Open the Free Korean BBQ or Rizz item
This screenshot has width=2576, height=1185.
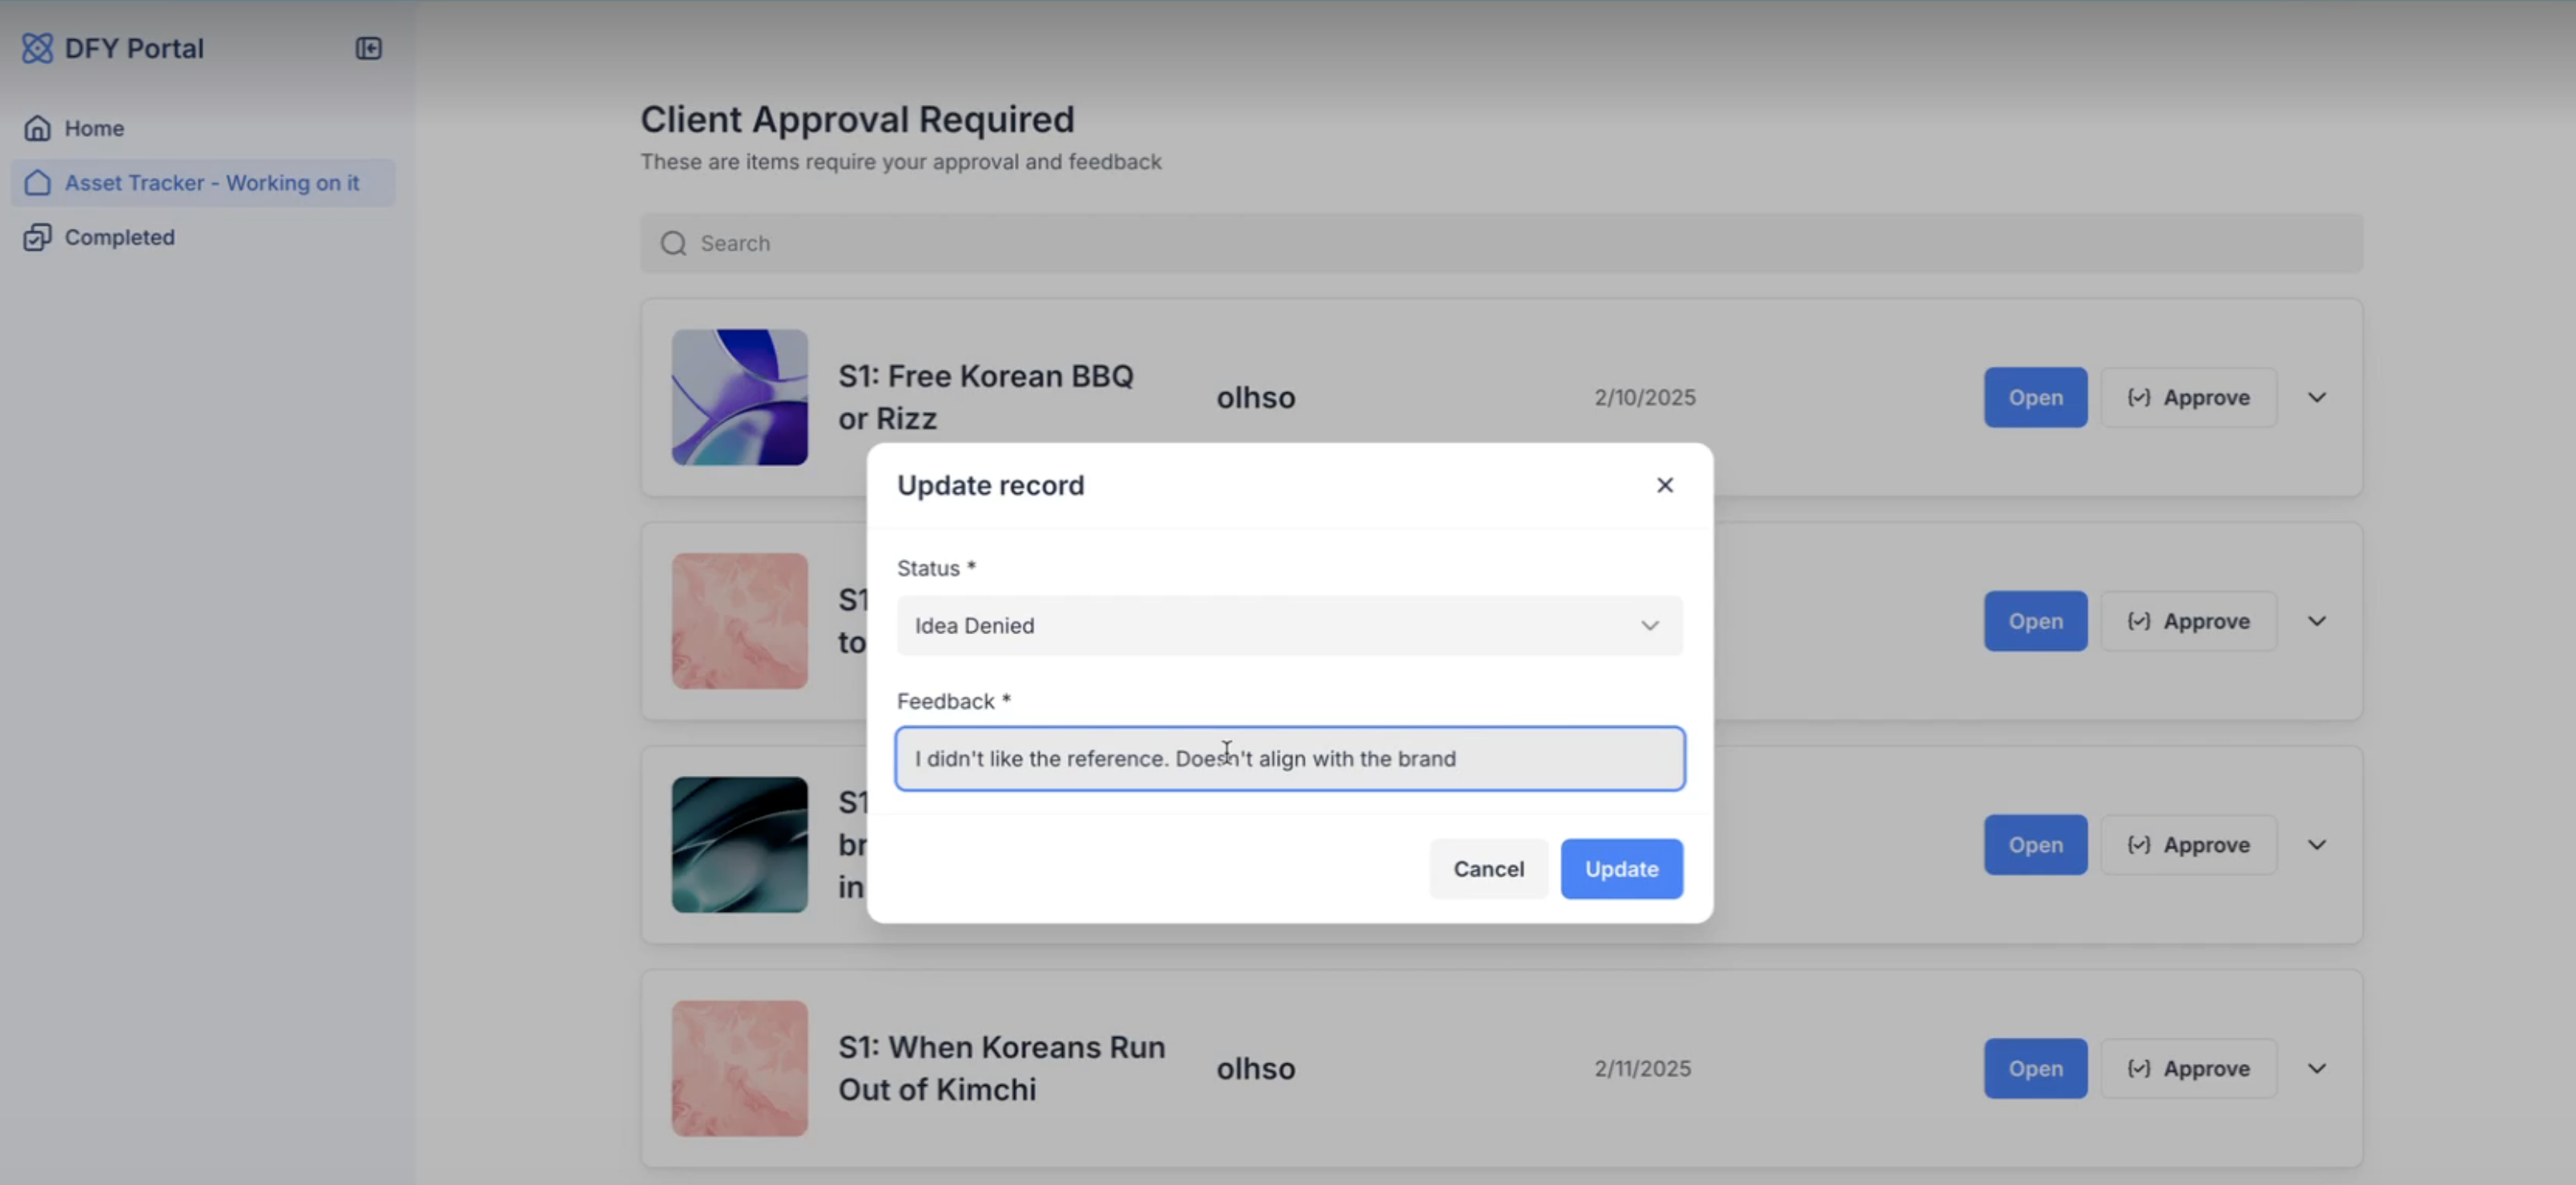(2035, 397)
